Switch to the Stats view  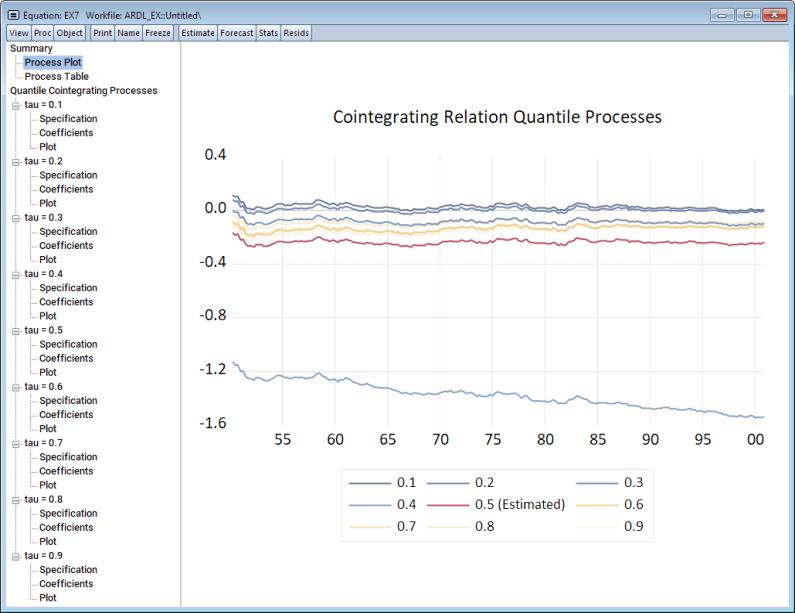[268, 33]
